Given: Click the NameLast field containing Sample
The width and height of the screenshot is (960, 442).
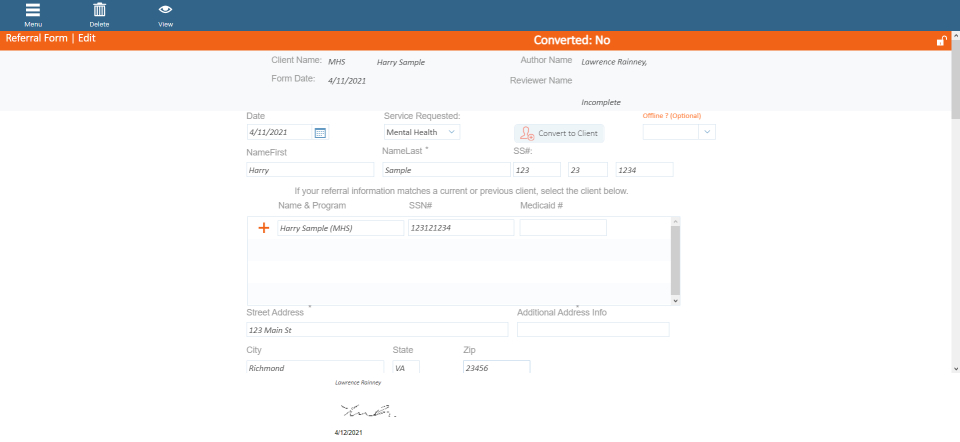Looking at the screenshot, I should point(443,170).
